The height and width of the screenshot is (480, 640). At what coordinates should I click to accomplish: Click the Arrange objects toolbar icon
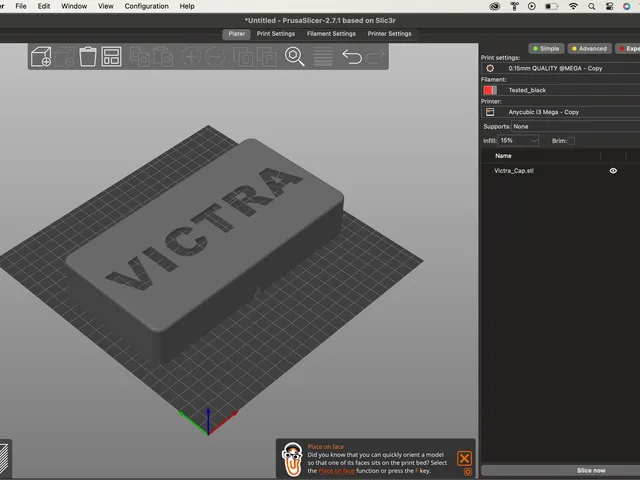[111, 56]
